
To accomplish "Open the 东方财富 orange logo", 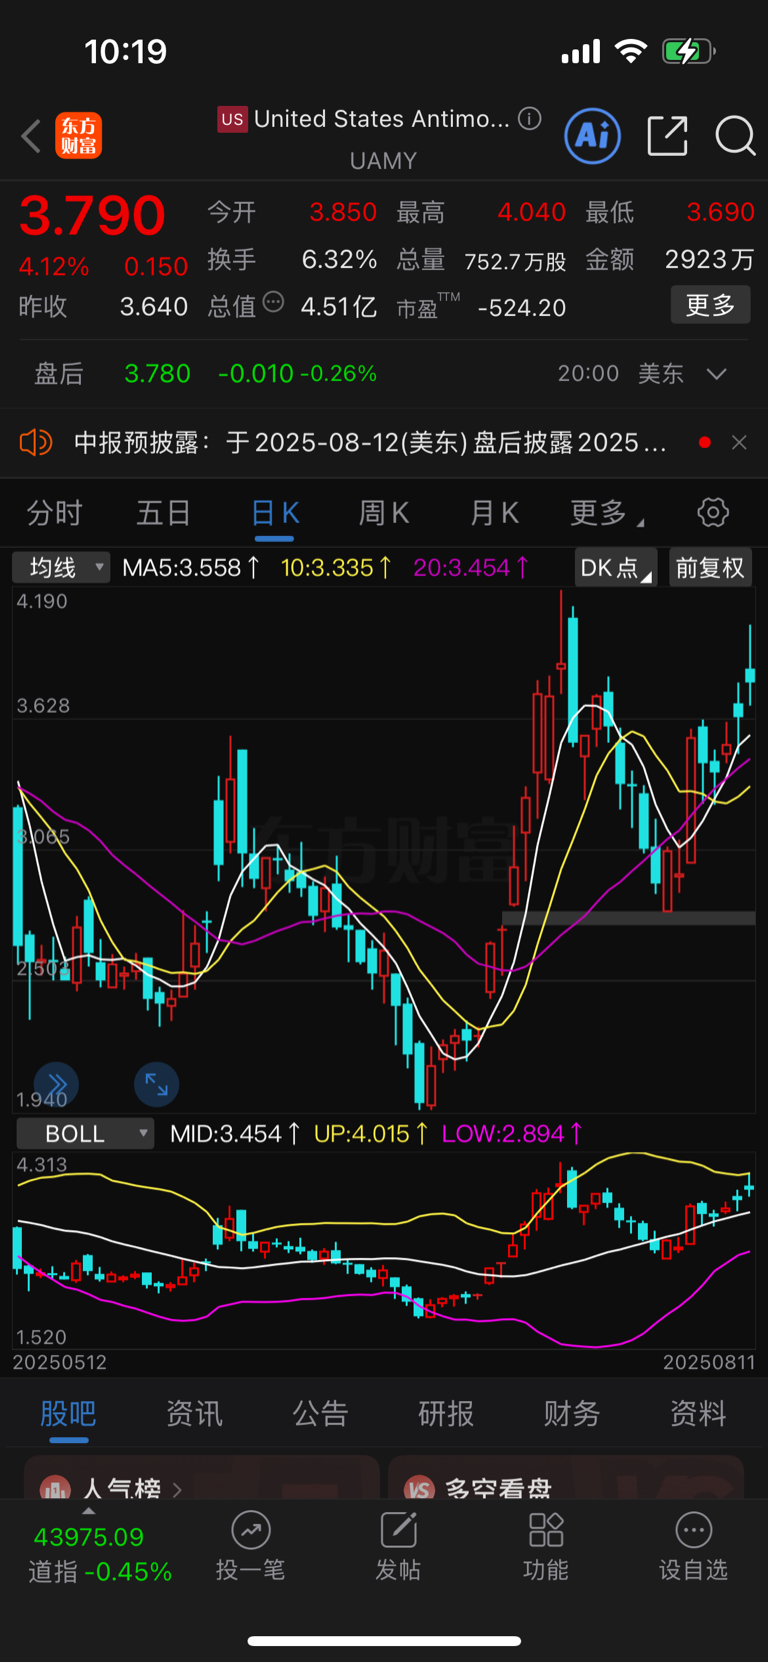I will 78,136.
